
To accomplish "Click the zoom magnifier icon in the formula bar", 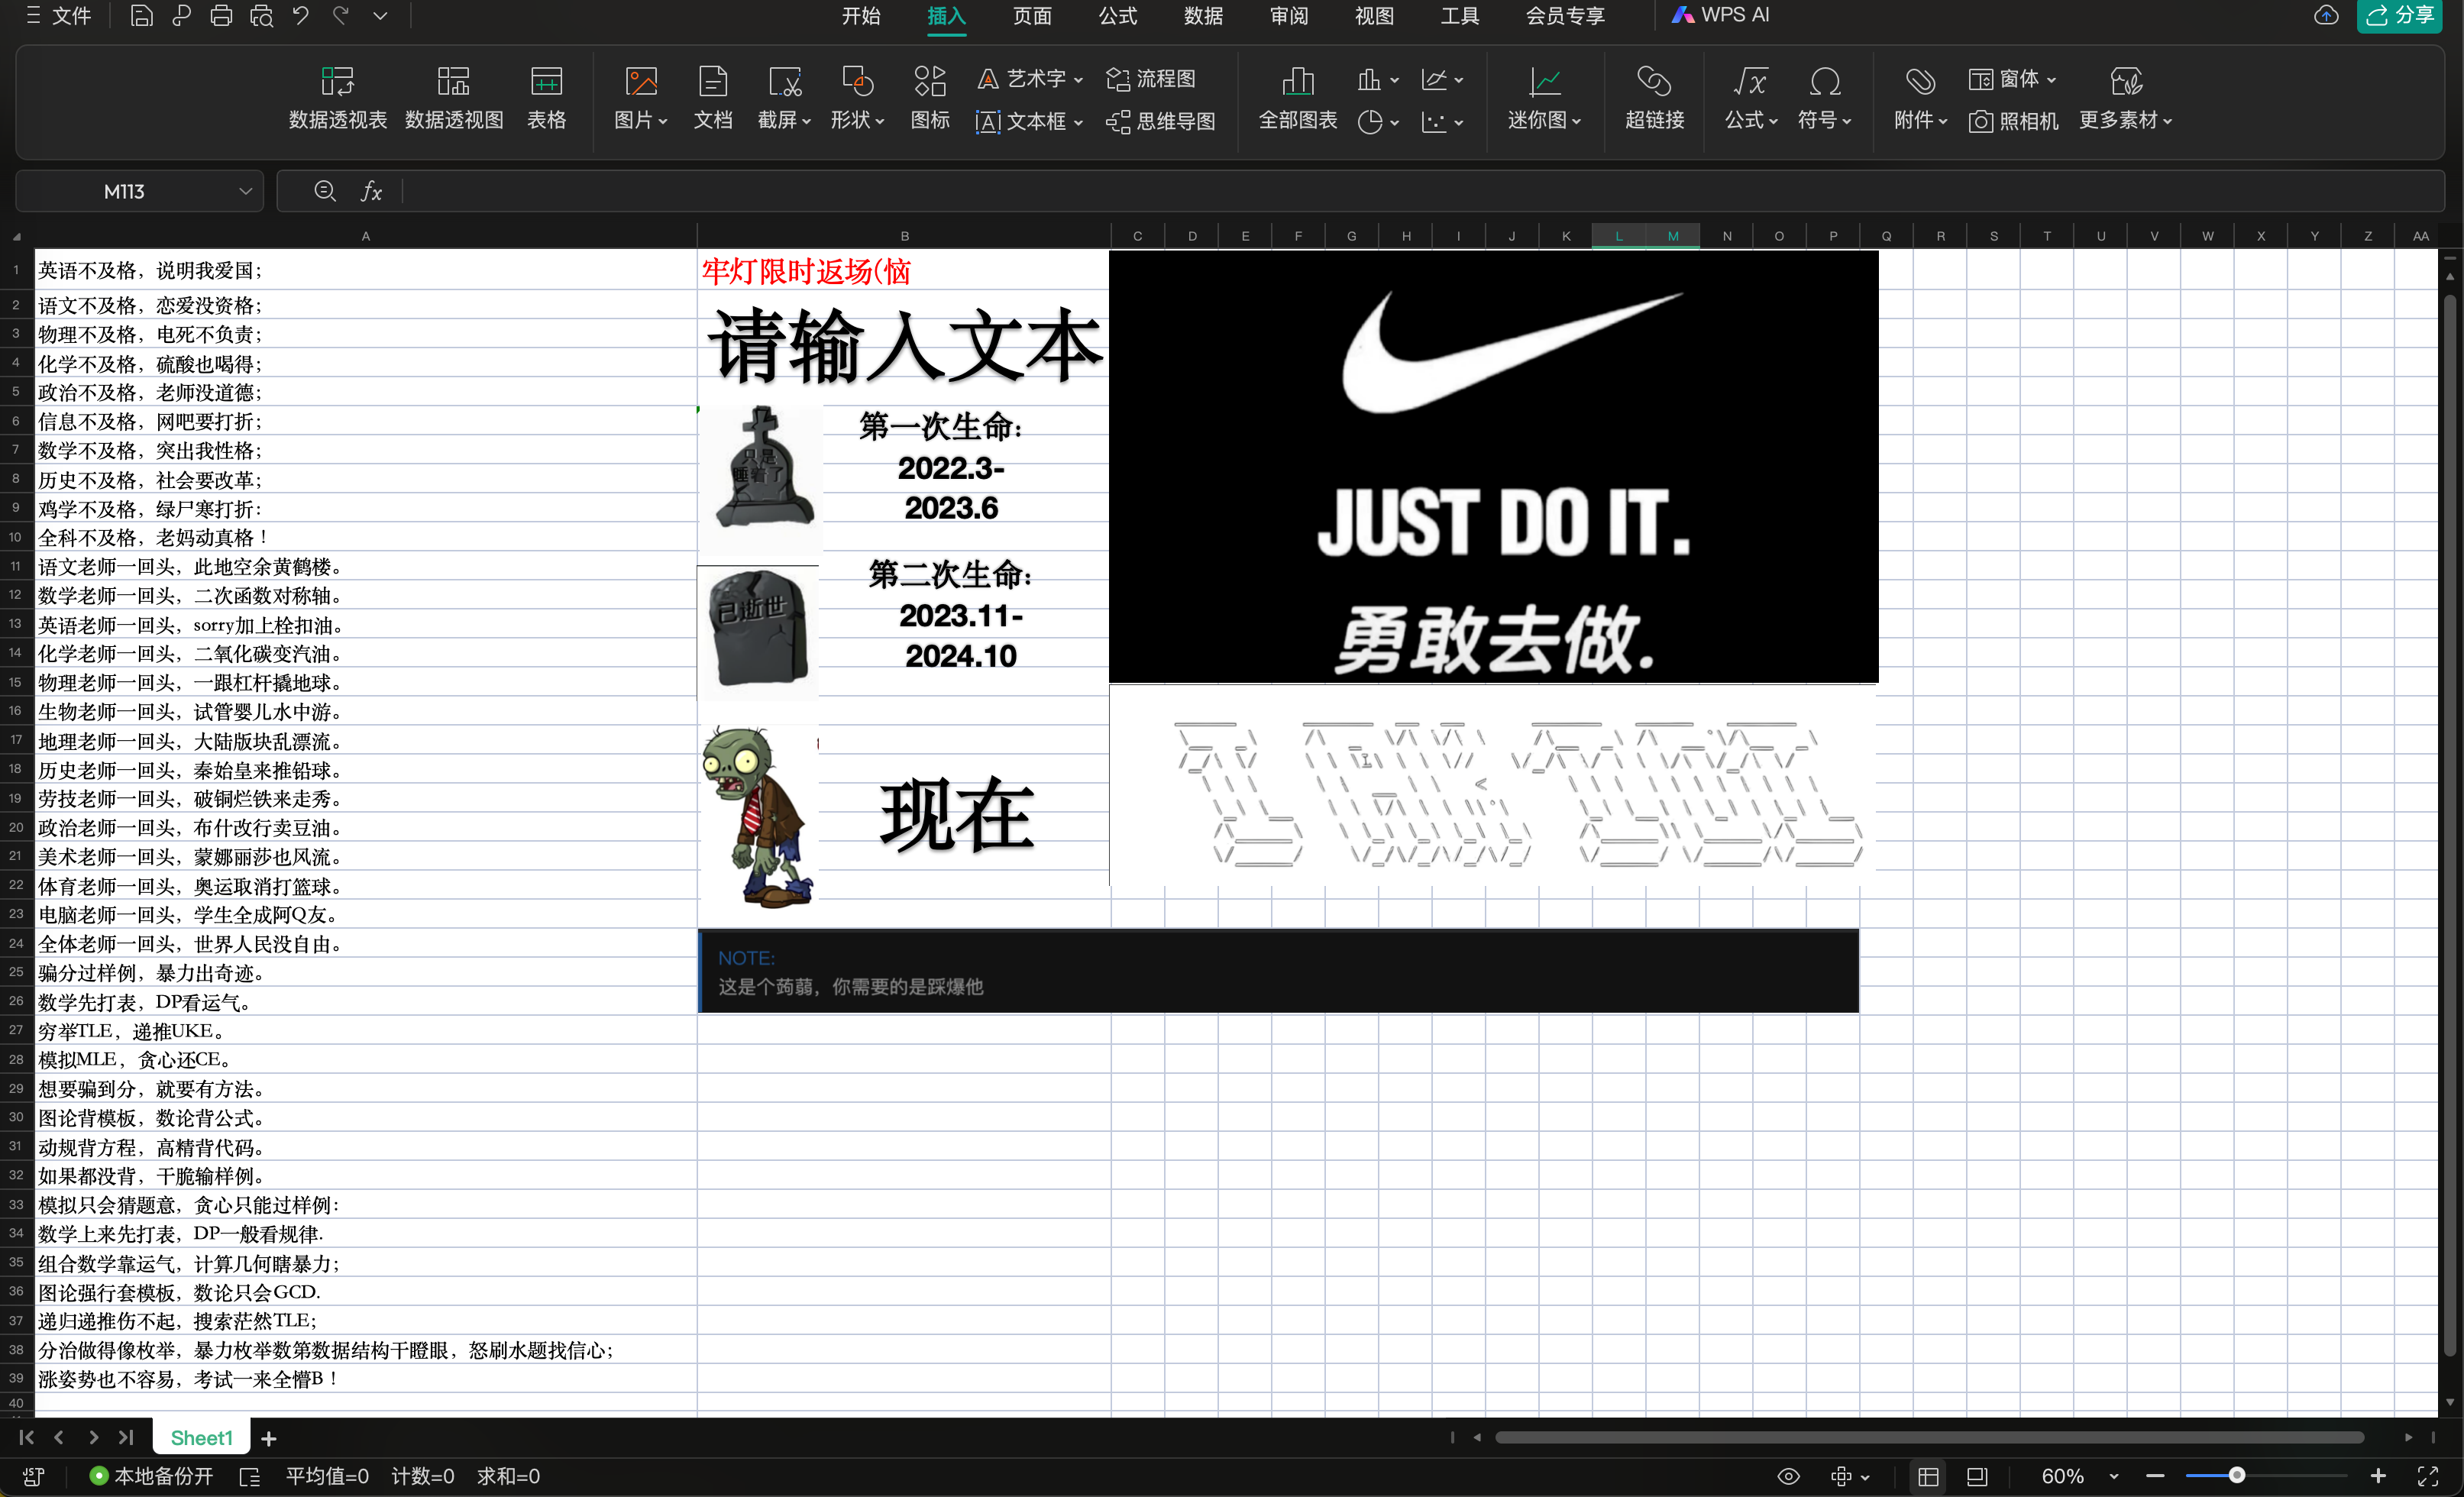I will point(325,190).
